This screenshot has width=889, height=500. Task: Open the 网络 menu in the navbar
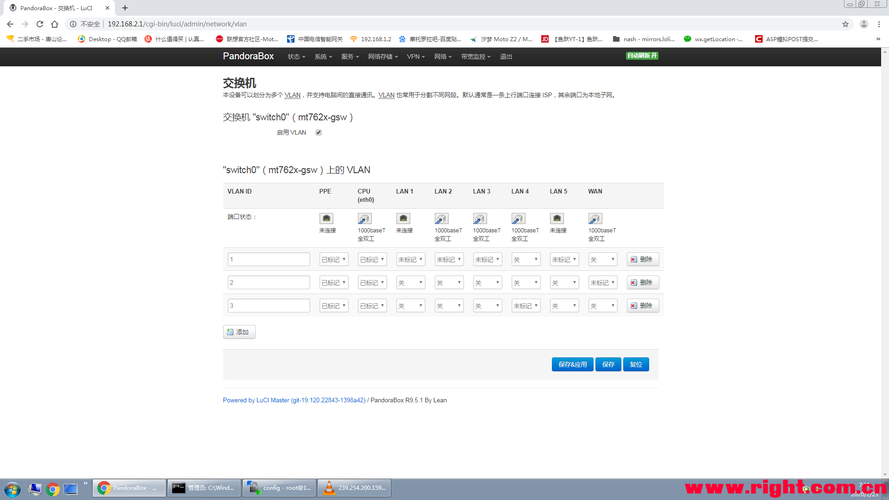point(443,57)
